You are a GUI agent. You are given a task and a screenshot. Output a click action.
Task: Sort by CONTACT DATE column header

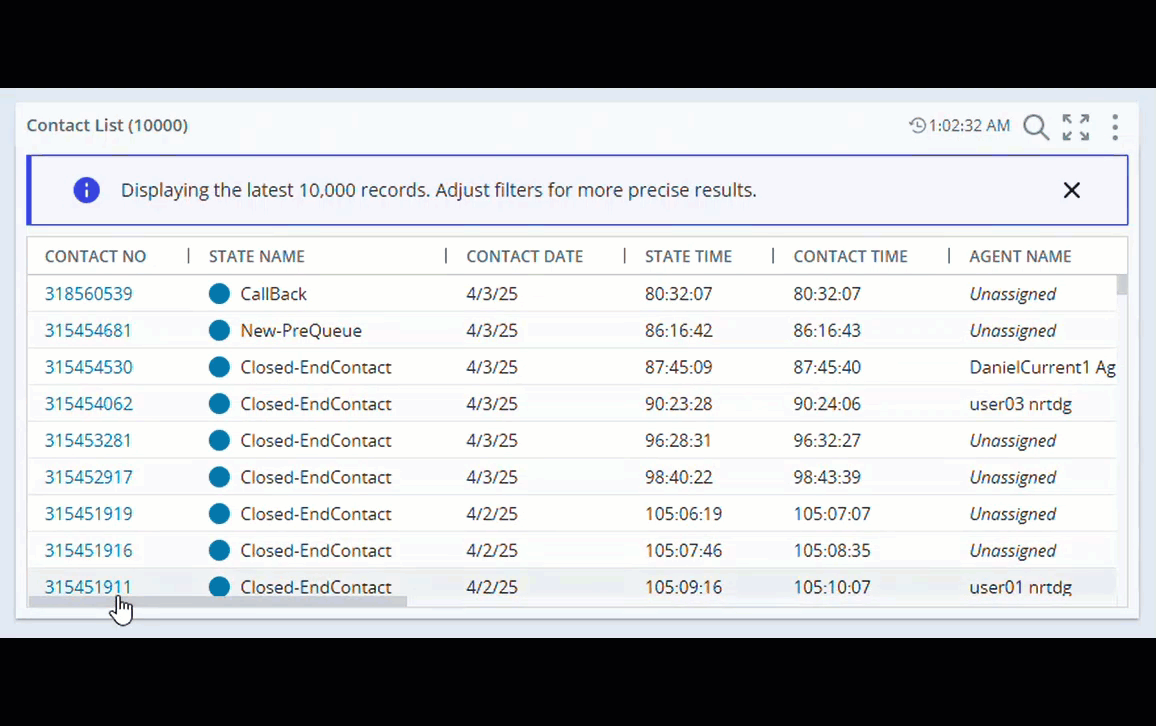tap(524, 257)
